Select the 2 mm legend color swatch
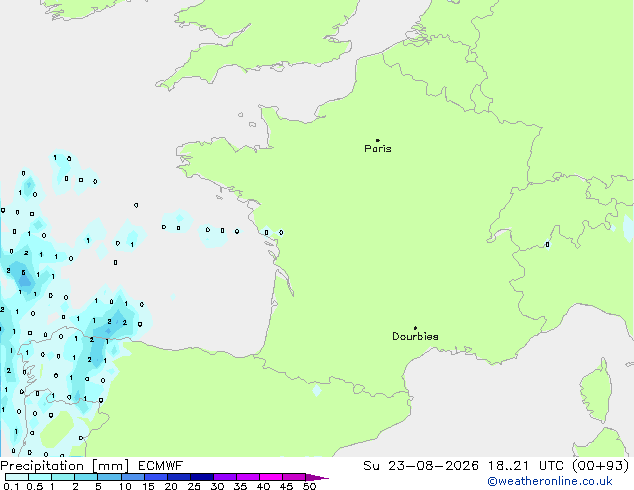634x490 pixels. (x=86, y=477)
